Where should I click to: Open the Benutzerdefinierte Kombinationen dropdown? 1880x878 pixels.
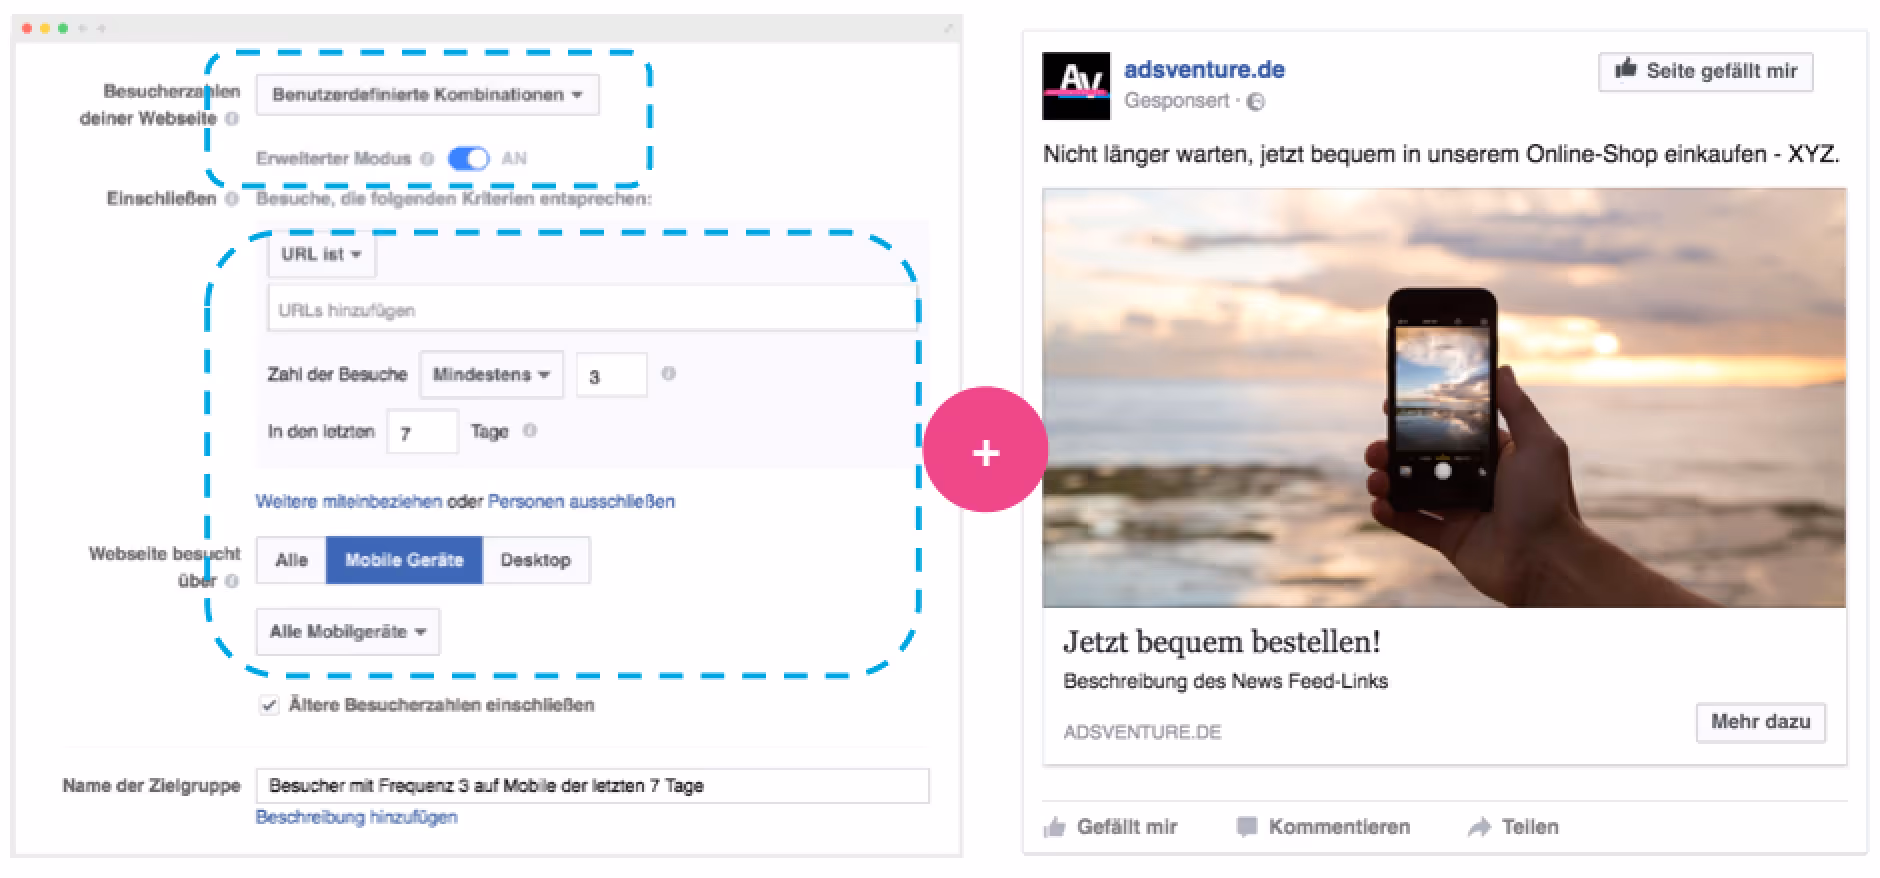click(x=427, y=95)
